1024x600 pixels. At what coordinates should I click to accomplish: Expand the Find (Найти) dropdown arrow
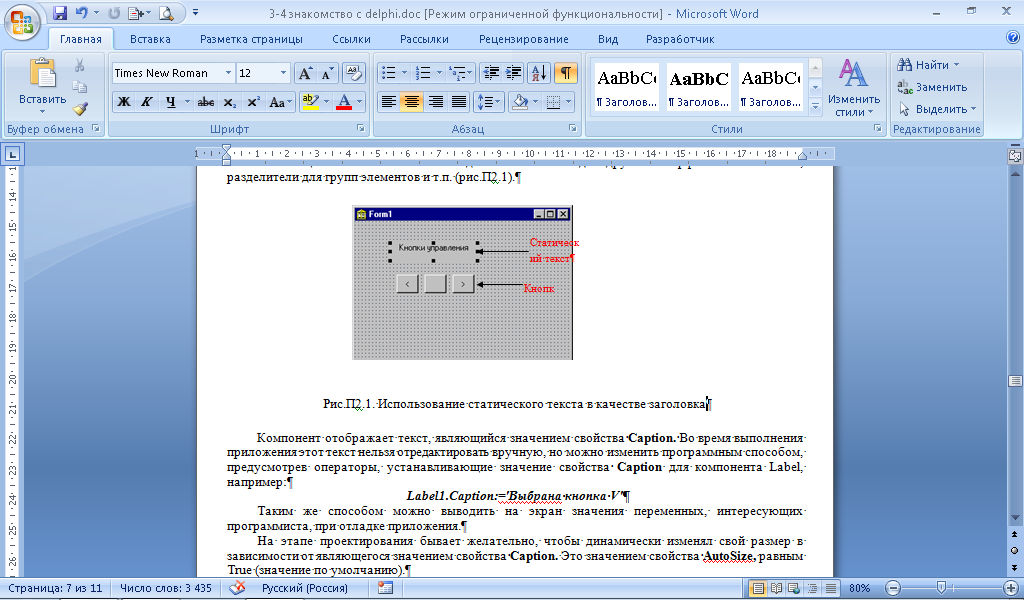coord(957,65)
